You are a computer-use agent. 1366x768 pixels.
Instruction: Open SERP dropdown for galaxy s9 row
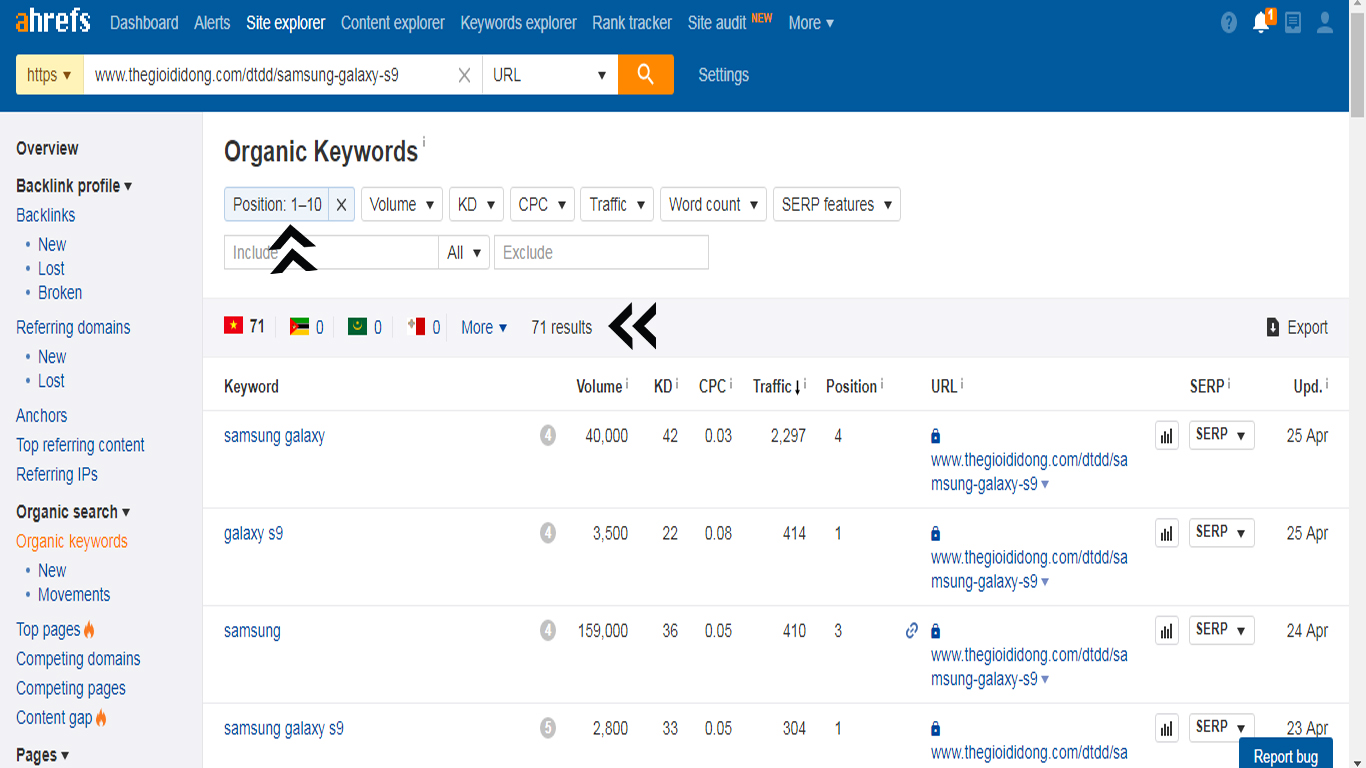[1221, 532]
